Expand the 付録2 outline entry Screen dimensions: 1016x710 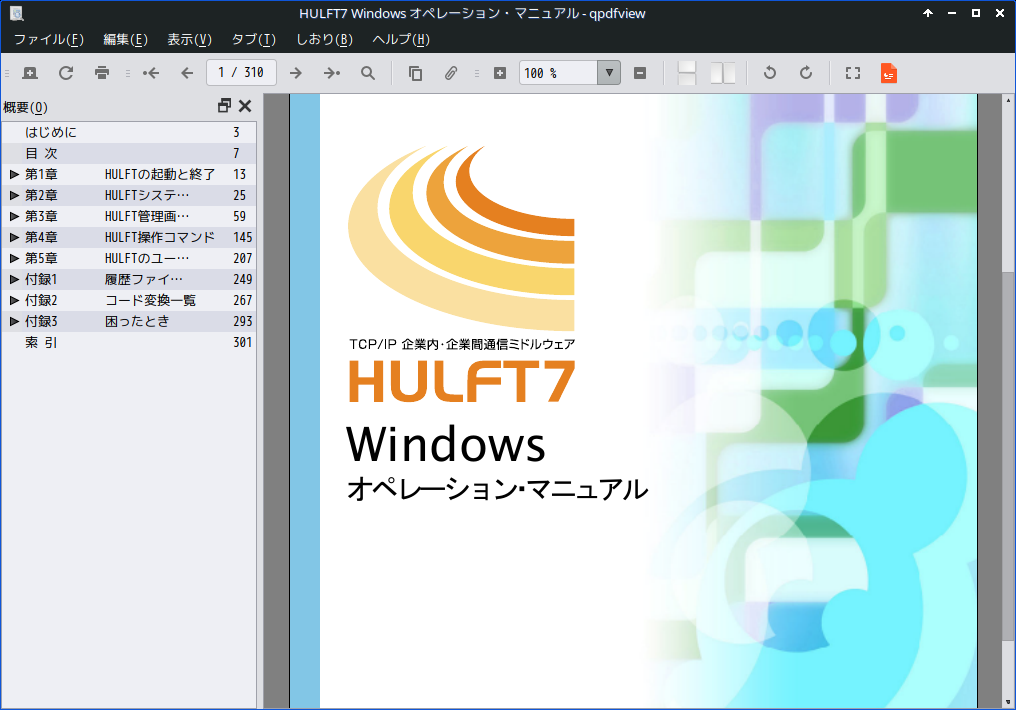[x=14, y=300]
